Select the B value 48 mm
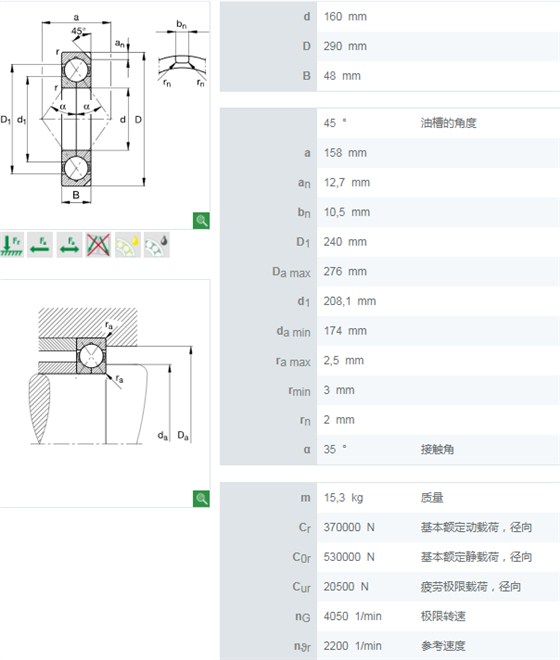 [342, 76]
